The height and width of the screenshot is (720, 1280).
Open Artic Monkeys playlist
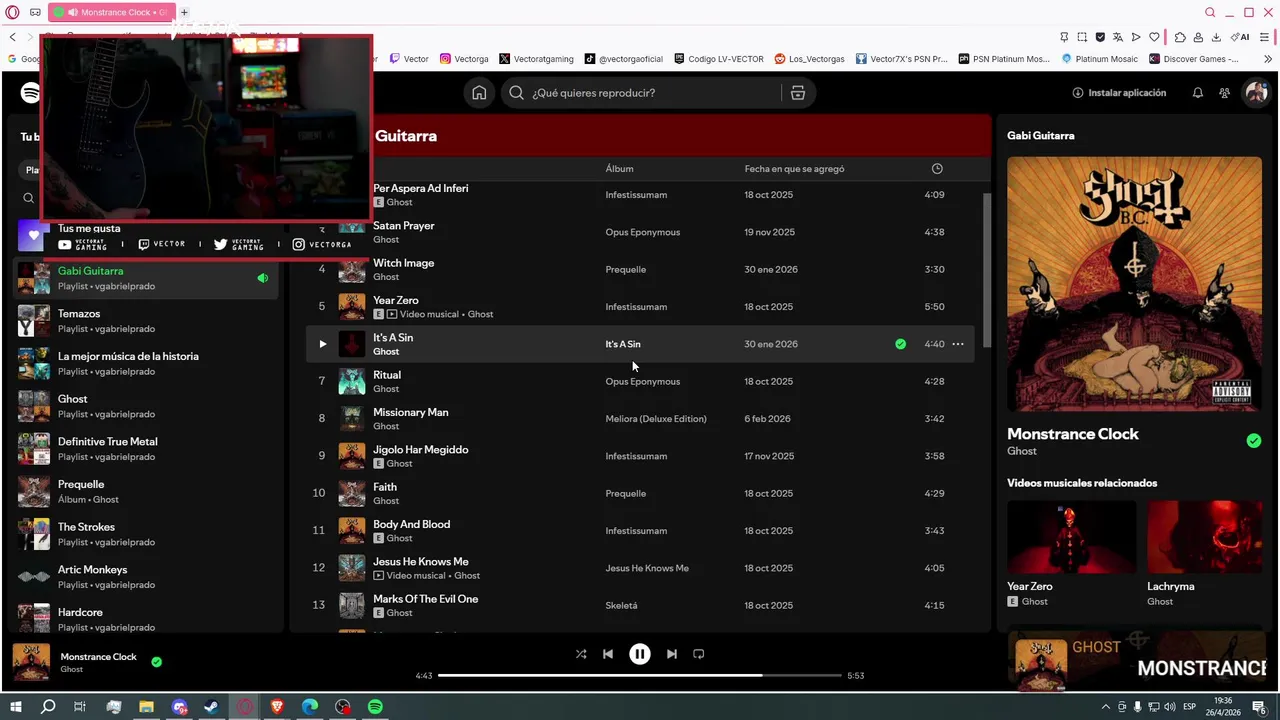click(x=145, y=577)
